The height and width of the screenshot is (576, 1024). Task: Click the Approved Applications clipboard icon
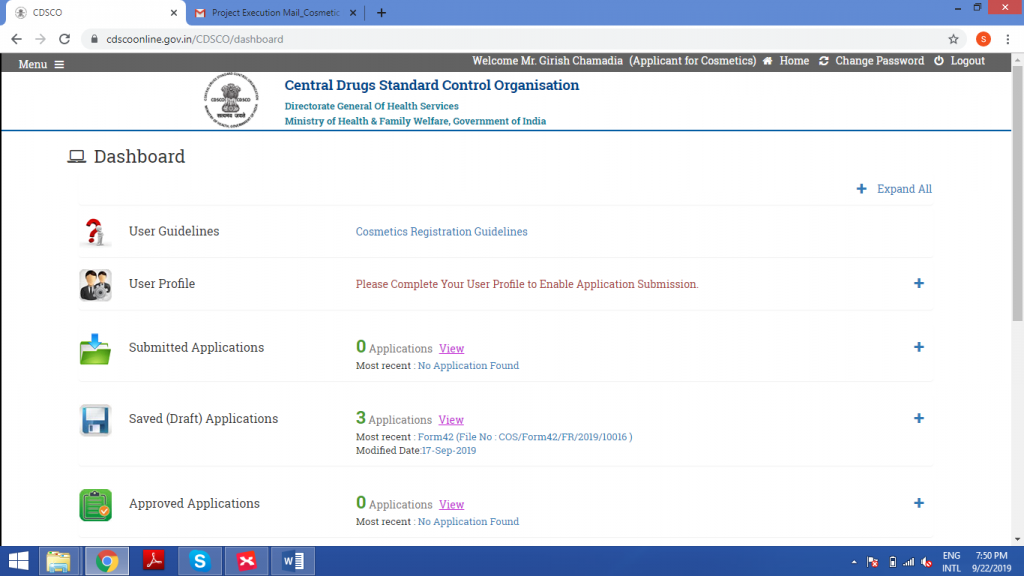[x=95, y=505]
